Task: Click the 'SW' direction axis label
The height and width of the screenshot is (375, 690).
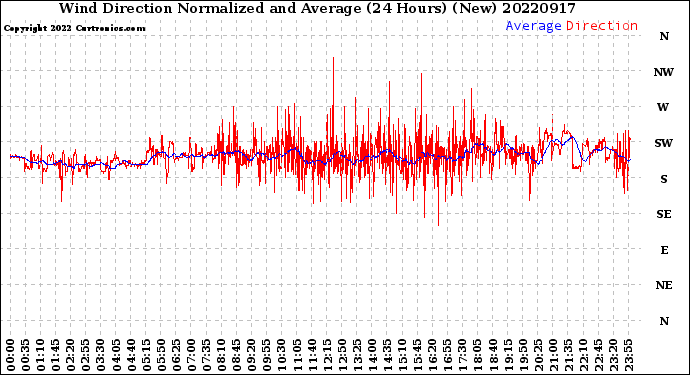Action: [x=664, y=143]
